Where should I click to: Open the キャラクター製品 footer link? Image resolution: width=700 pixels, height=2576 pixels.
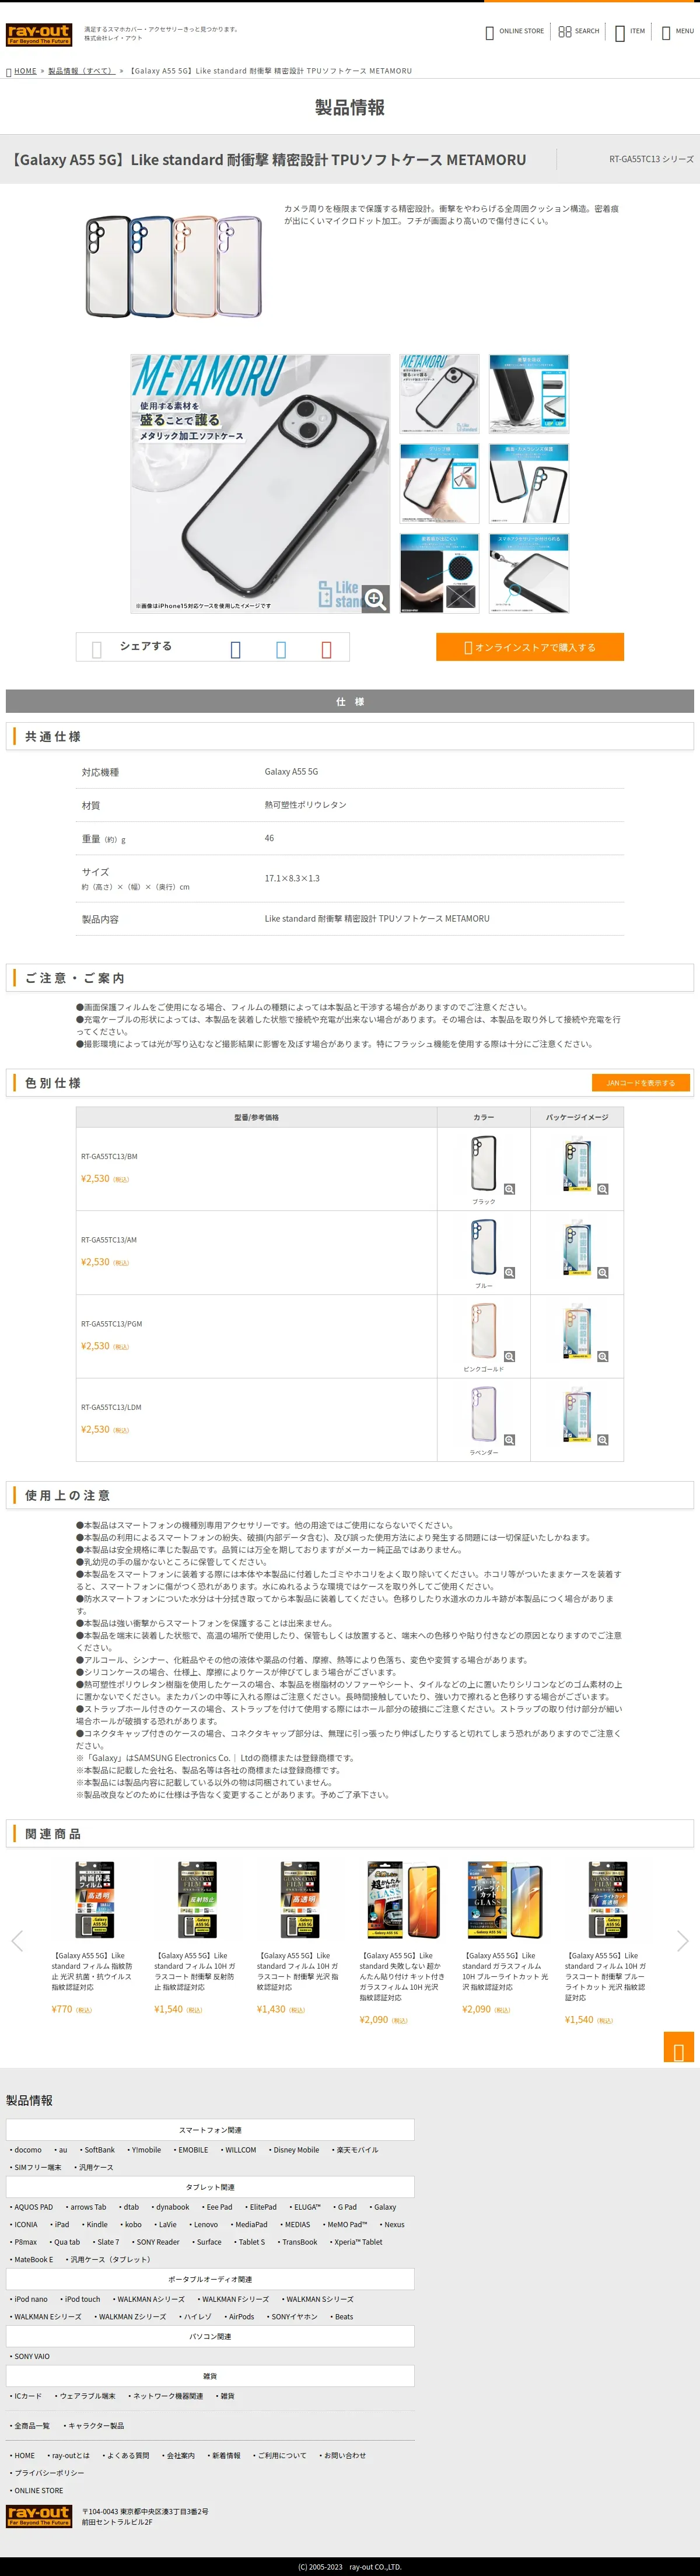tap(96, 2425)
